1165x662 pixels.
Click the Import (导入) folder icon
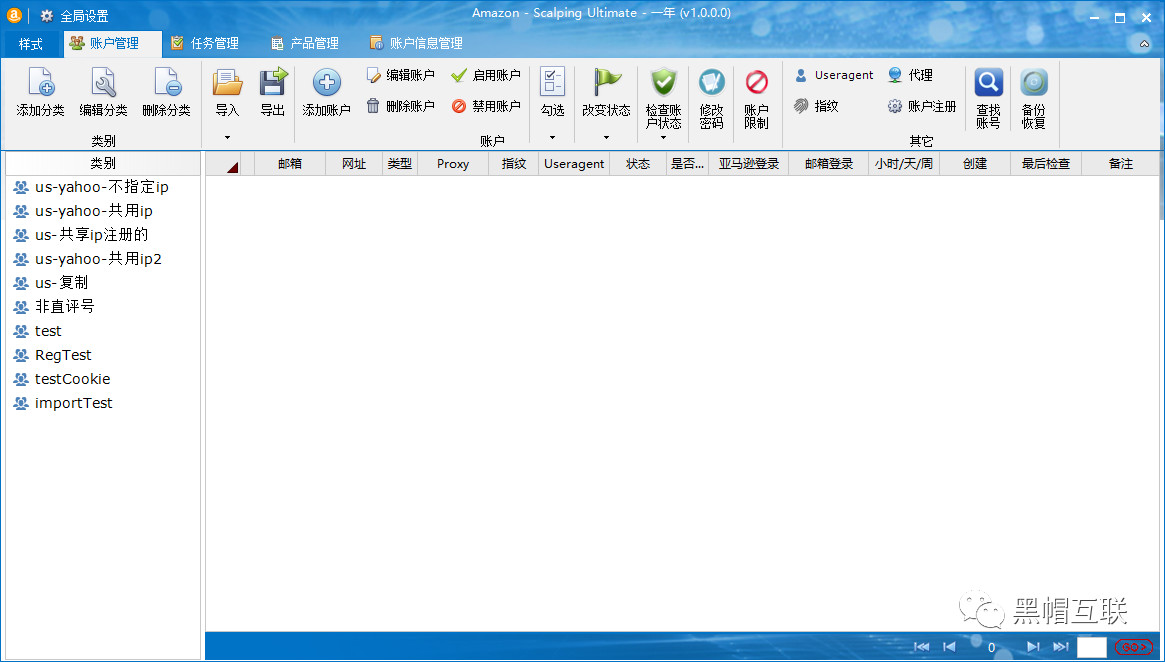click(227, 82)
